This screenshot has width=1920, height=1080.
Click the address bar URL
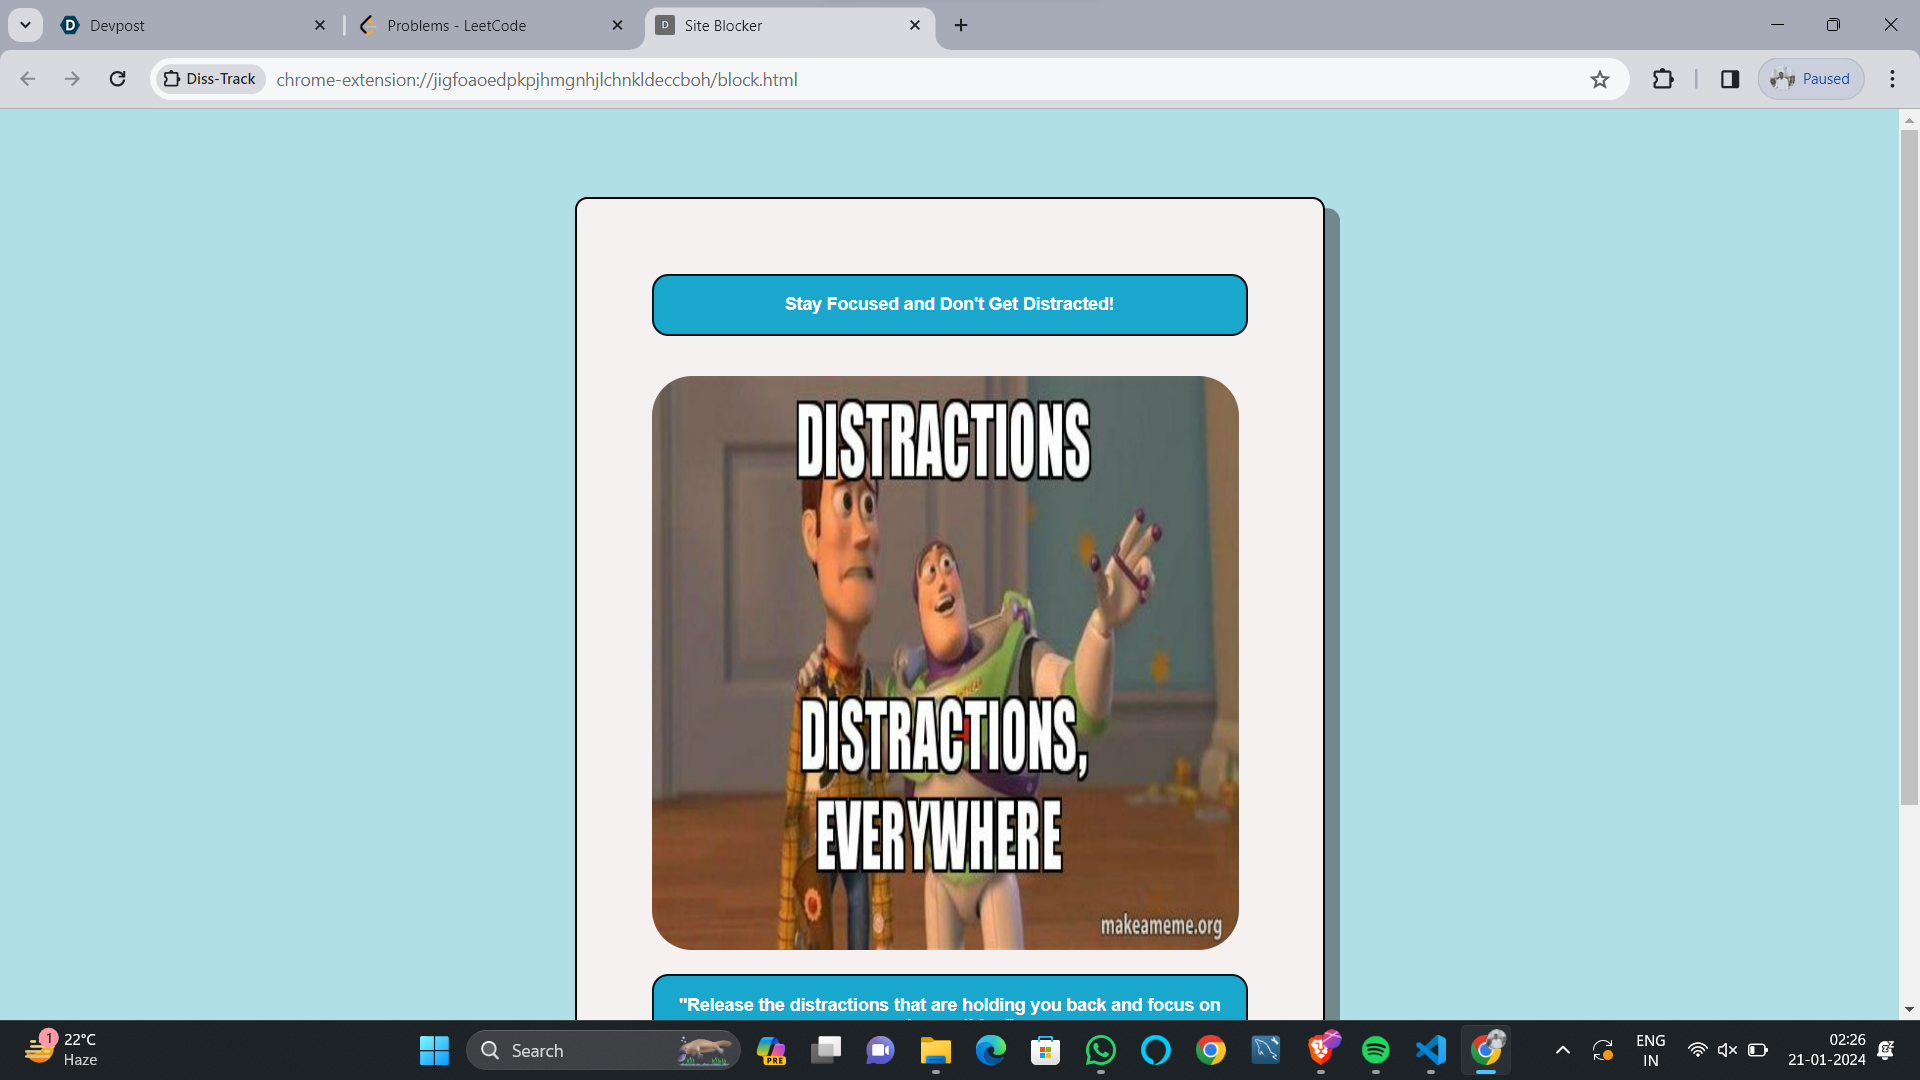click(537, 80)
